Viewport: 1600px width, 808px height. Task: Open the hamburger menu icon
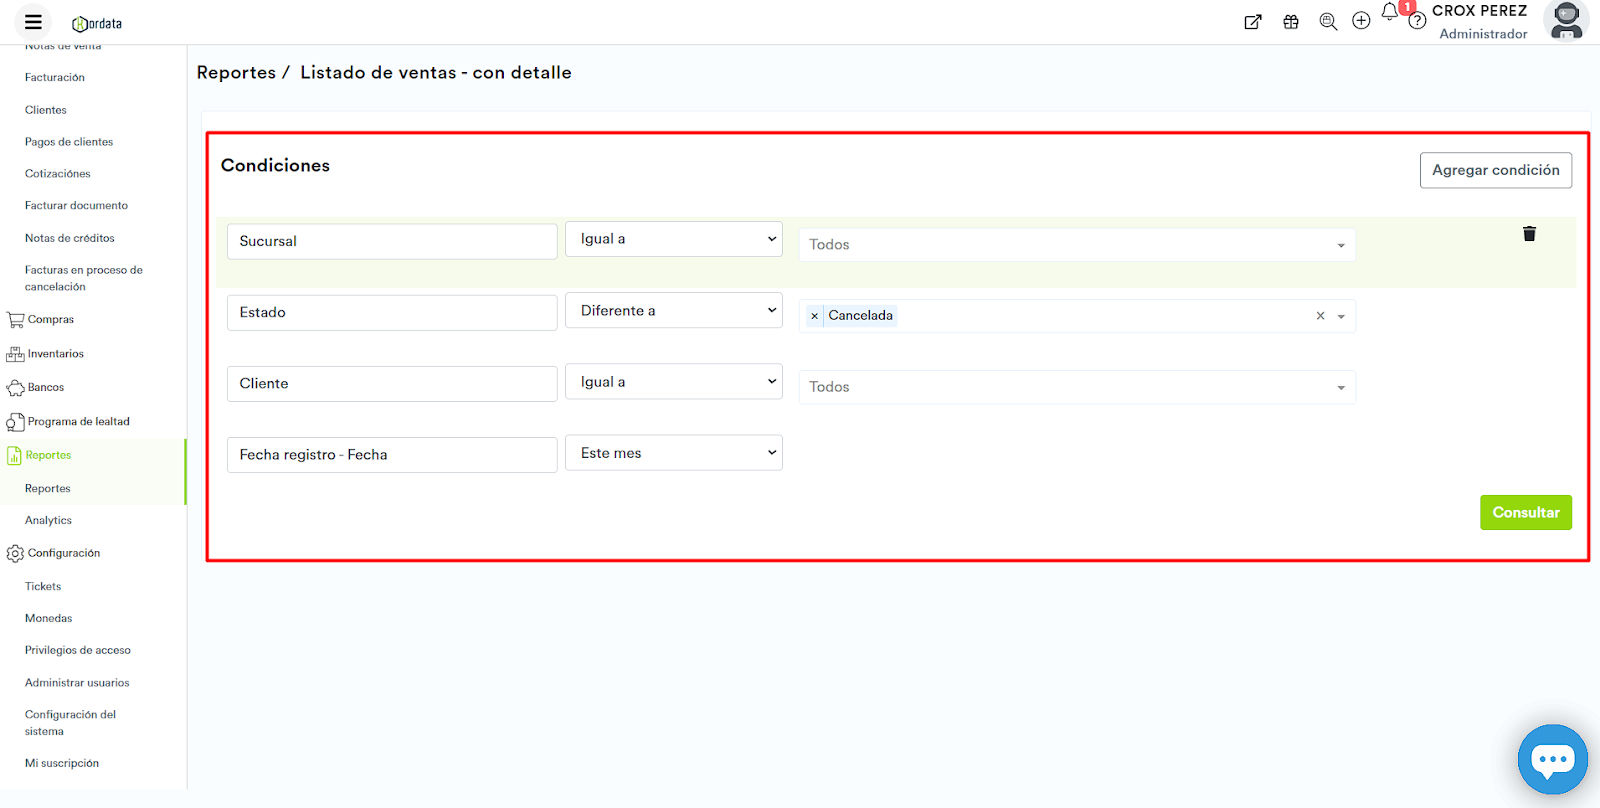(33, 22)
